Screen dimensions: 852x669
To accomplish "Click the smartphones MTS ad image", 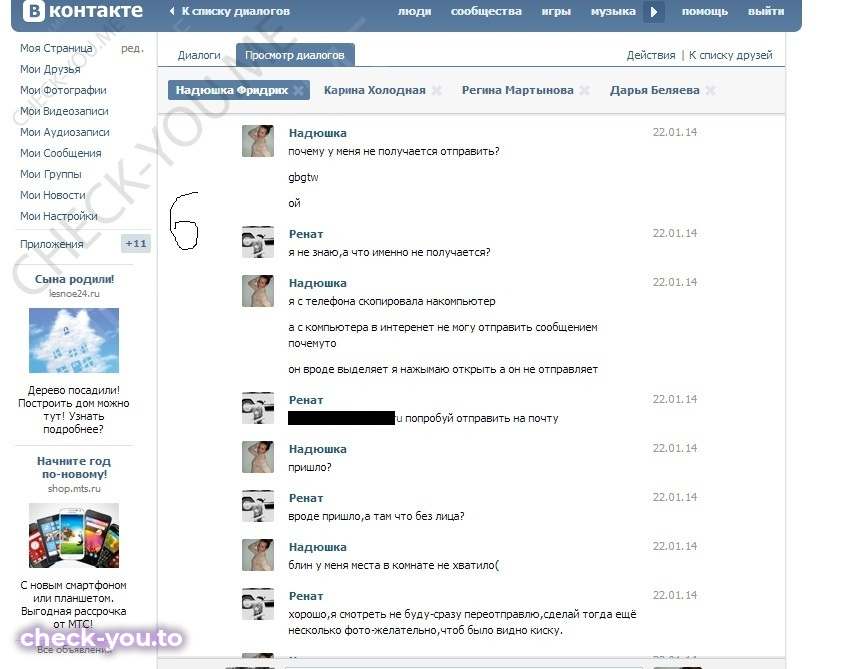I will pos(74,536).
